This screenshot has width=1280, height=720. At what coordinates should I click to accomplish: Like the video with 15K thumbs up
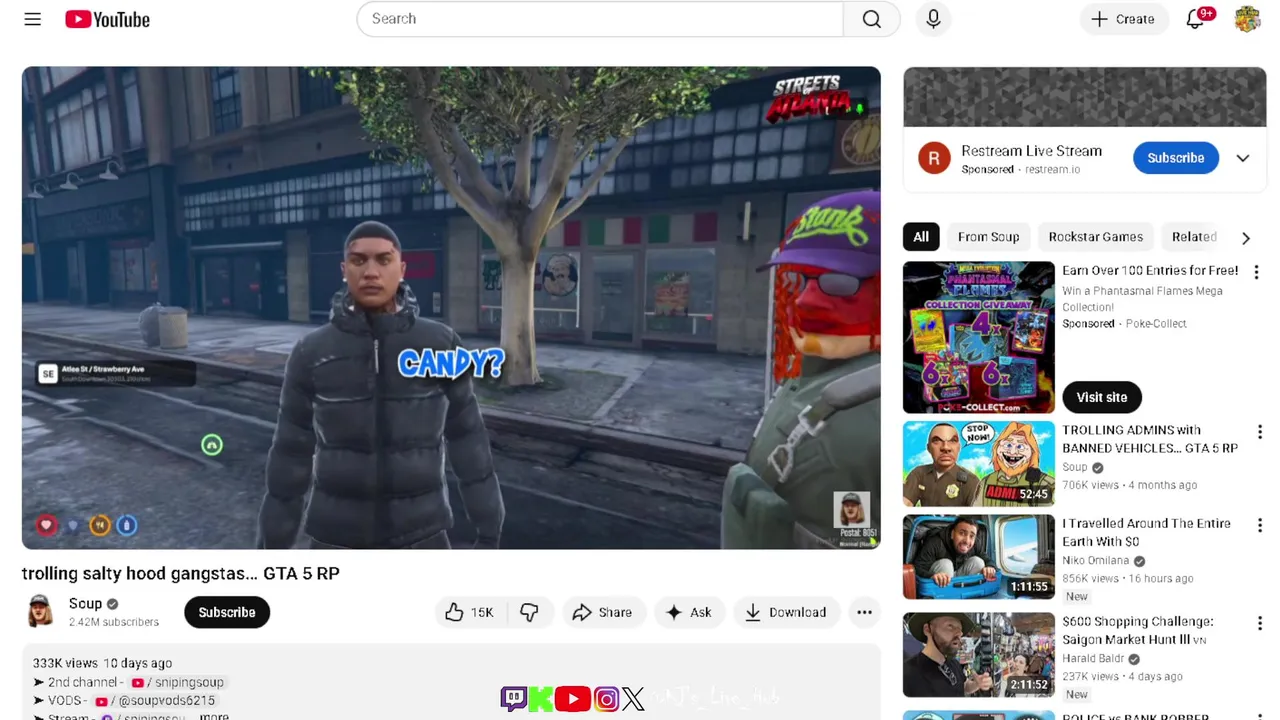[x=469, y=612]
